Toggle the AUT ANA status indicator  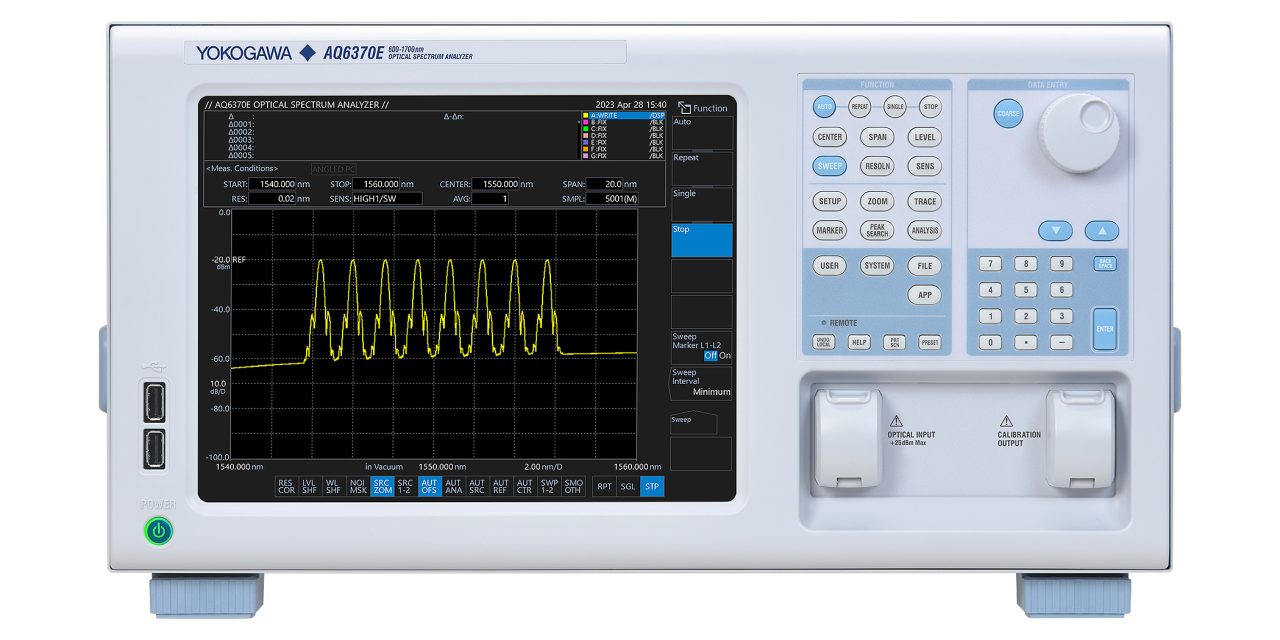point(454,487)
